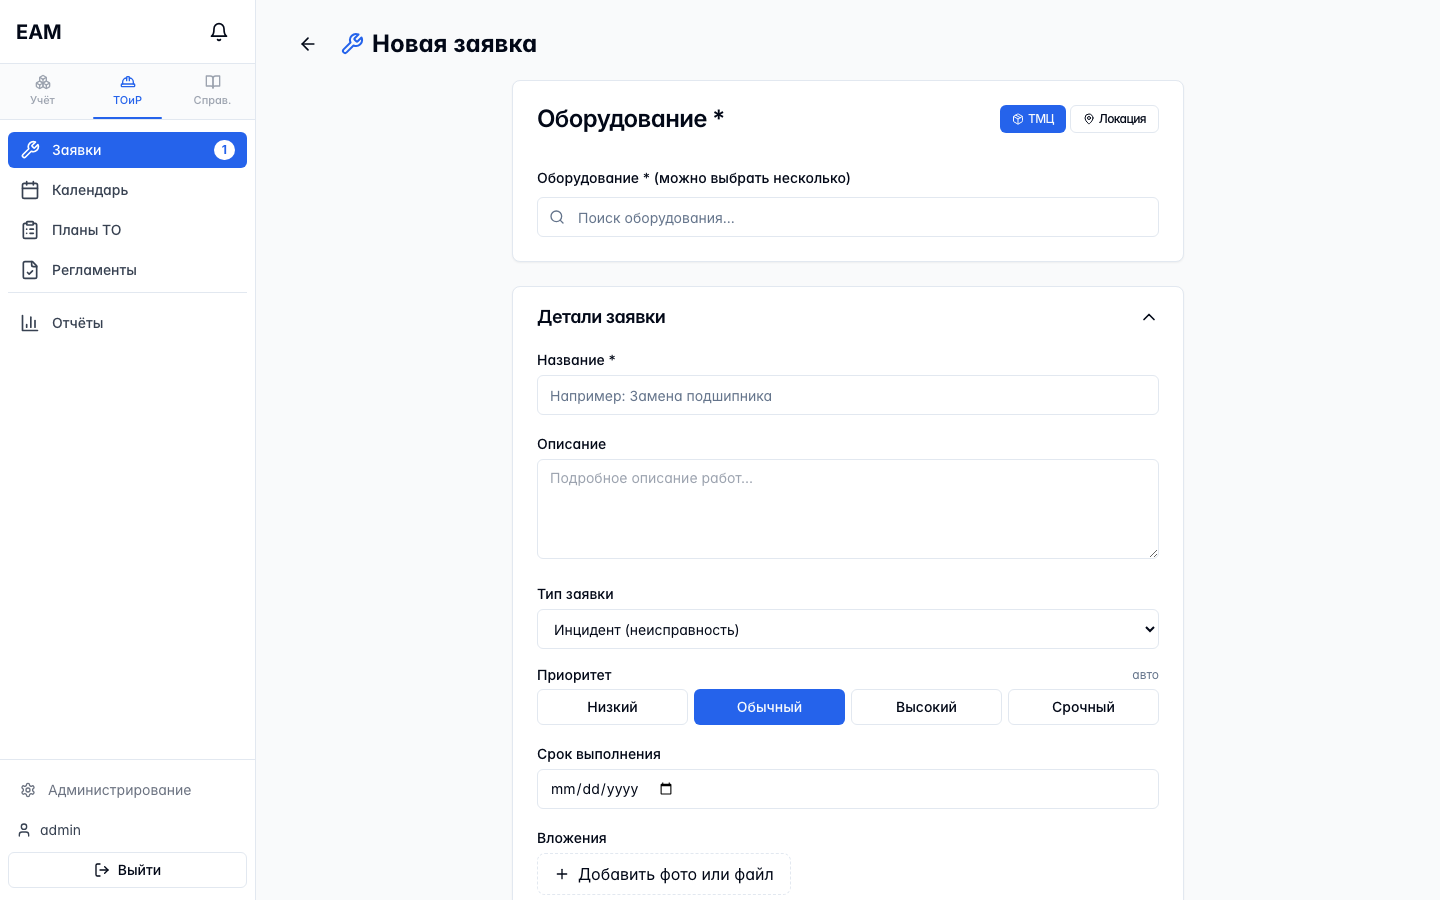Click the plus icon for adding attachment

pos(562,874)
